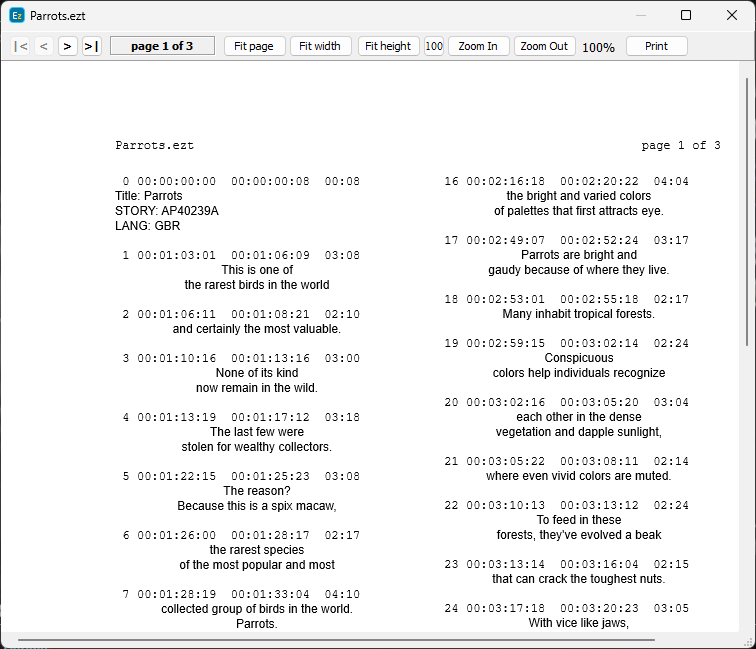The image size is (756, 649).
Task: Reset zoom with the 100 button
Action: (434, 46)
